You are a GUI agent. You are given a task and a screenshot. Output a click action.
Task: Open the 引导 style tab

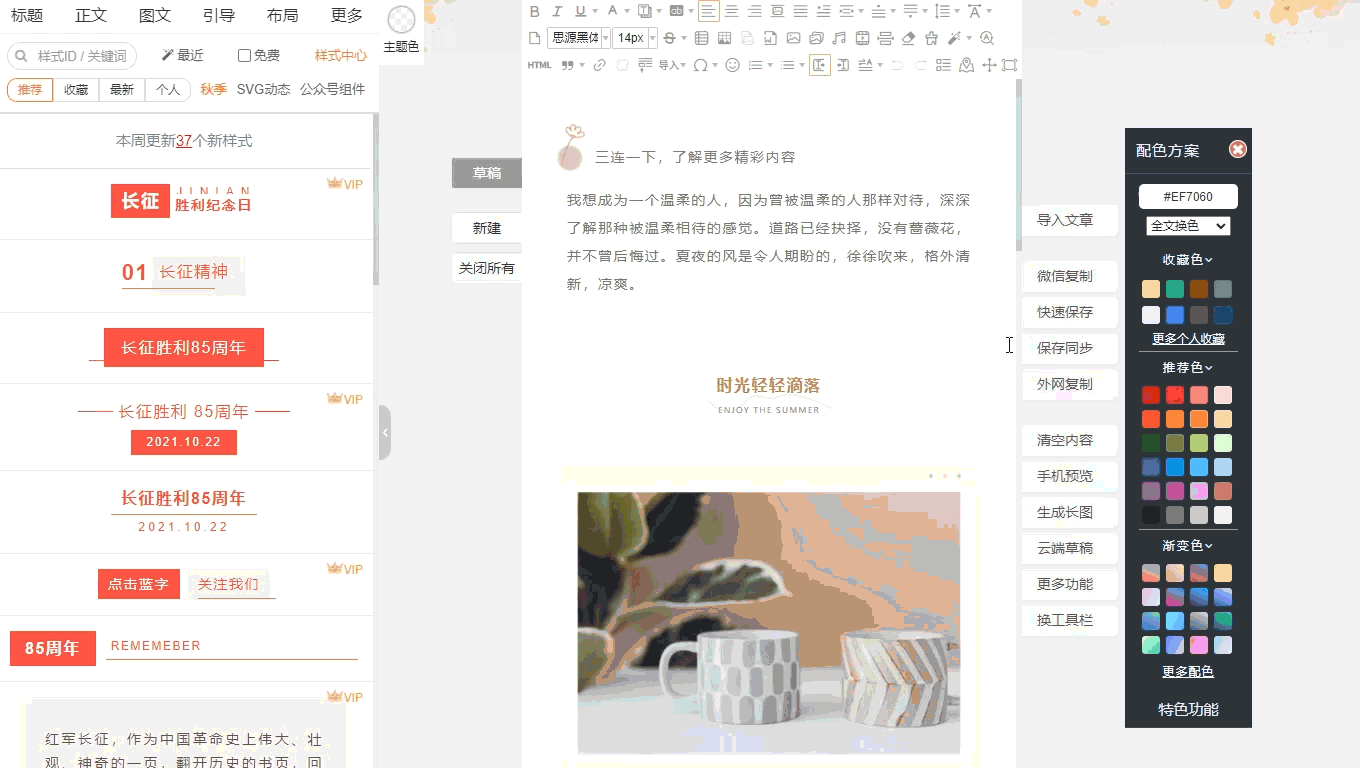219,16
